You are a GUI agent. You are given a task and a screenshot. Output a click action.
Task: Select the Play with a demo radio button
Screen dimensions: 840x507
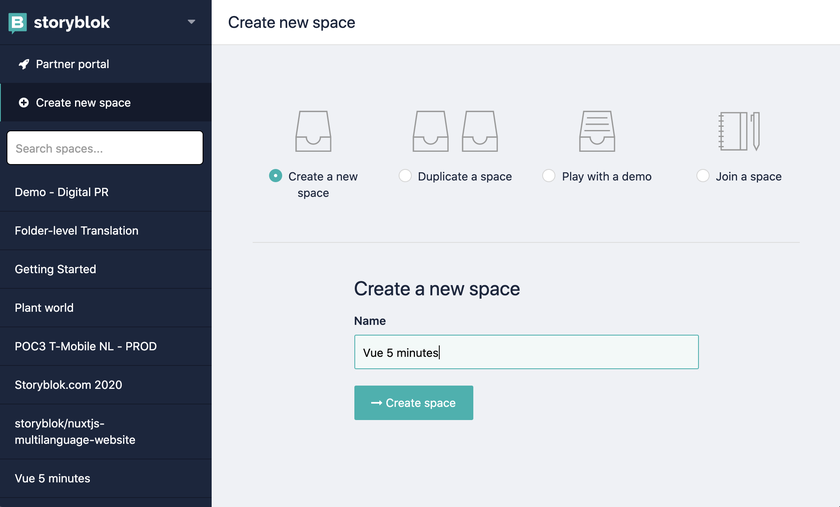point(549,176)
